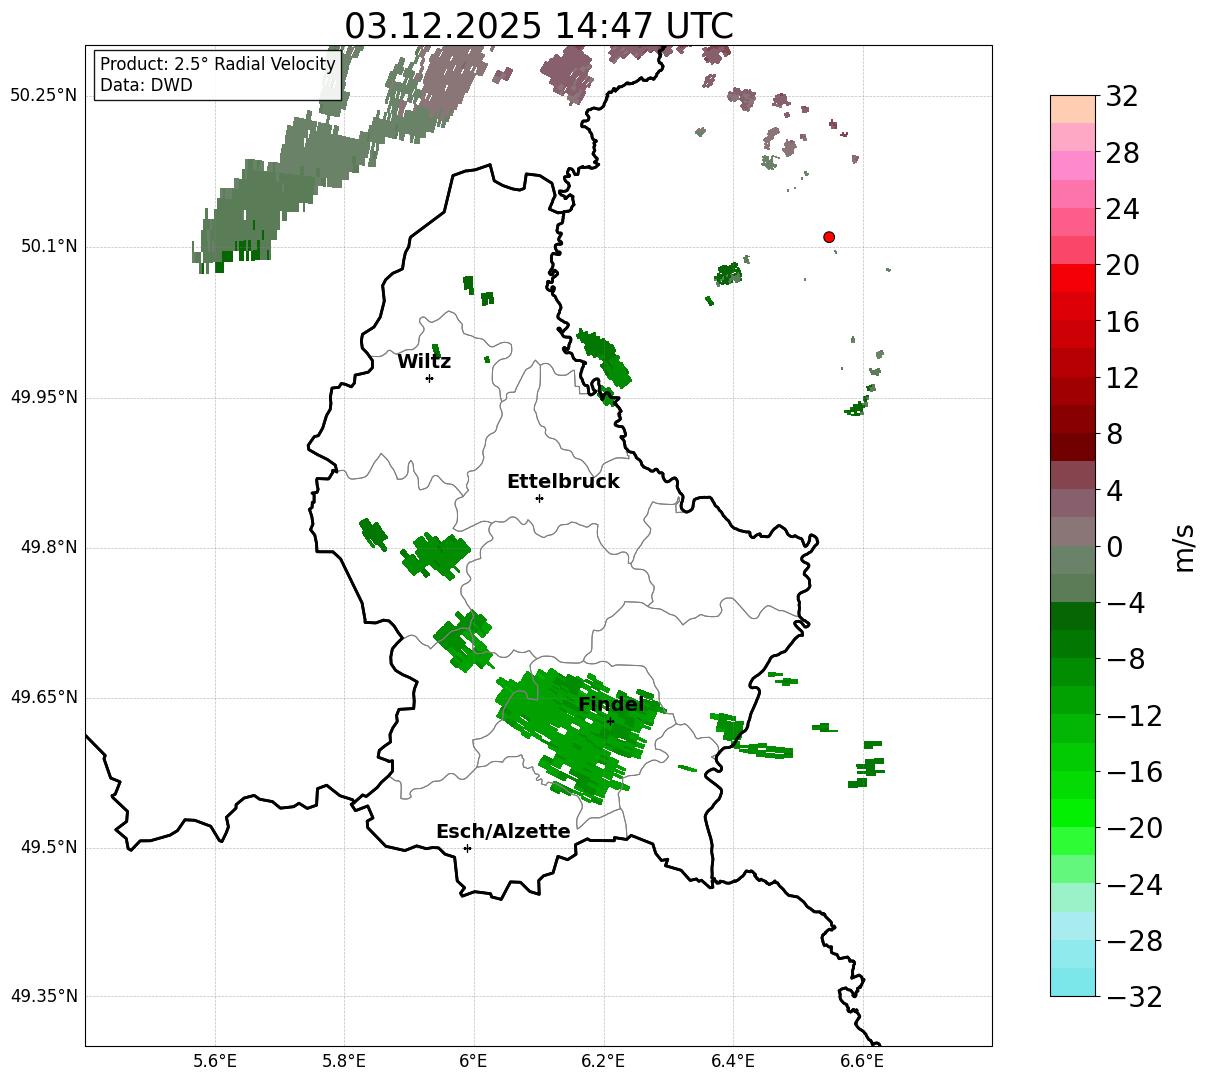Click the Esch/Alzette station cross marker
1207x1081 pixels.
point(467,848)
